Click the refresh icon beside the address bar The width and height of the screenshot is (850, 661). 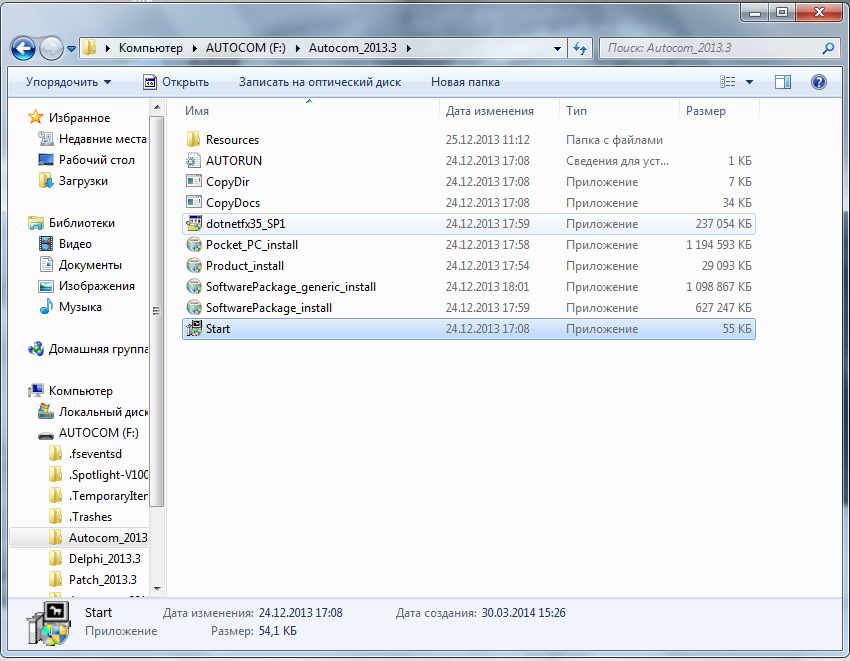pyautogui.click(x=580, y=49)
